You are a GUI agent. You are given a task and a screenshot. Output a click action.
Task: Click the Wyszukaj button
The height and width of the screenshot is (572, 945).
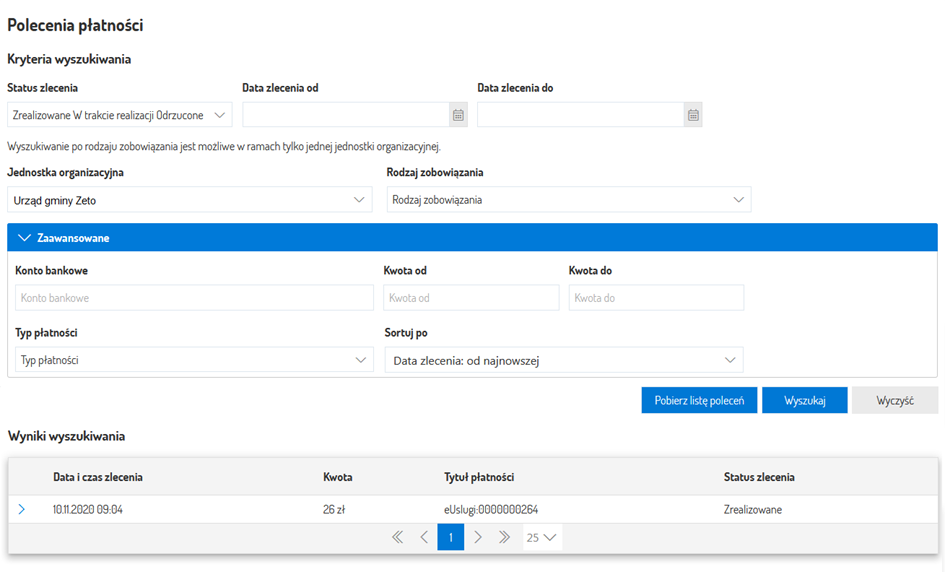(804, 400)
